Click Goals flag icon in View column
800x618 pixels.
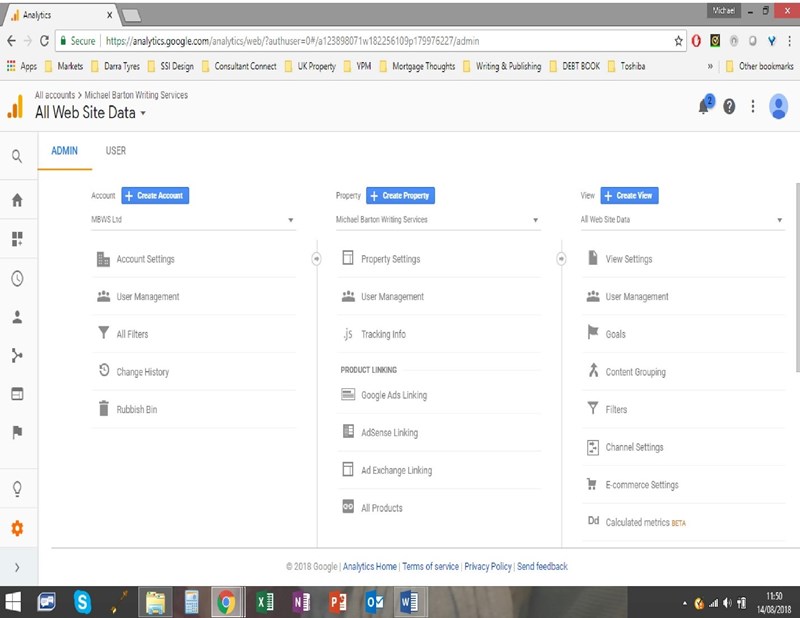pos(592,332)
